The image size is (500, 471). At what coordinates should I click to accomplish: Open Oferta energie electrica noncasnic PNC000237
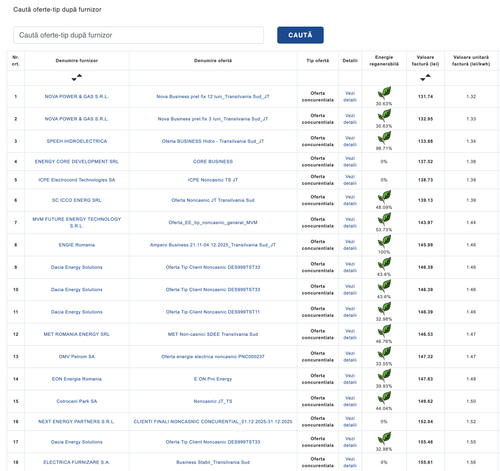coord(213,356)
